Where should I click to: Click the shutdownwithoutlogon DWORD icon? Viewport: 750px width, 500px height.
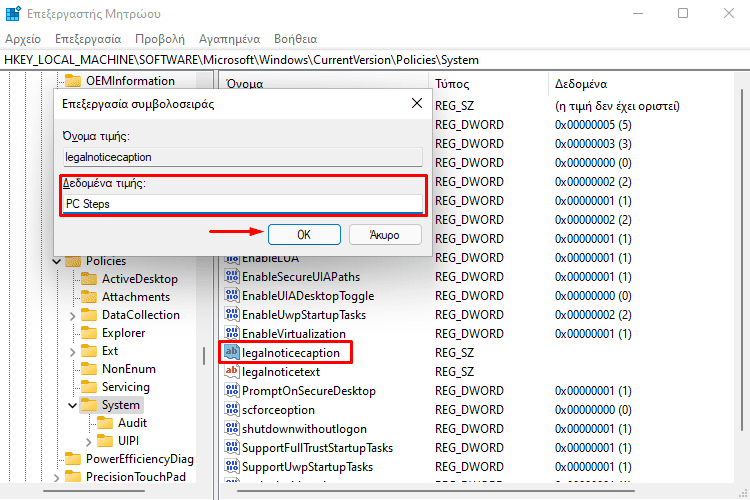coord(232,428)
